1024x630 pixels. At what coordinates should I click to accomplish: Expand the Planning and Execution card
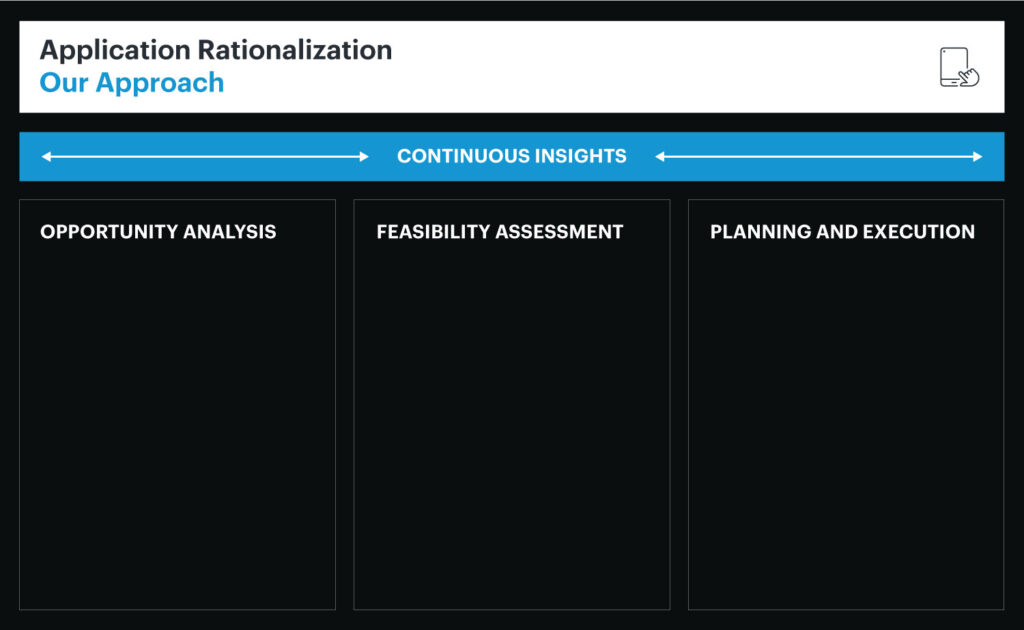coord(846,404)
